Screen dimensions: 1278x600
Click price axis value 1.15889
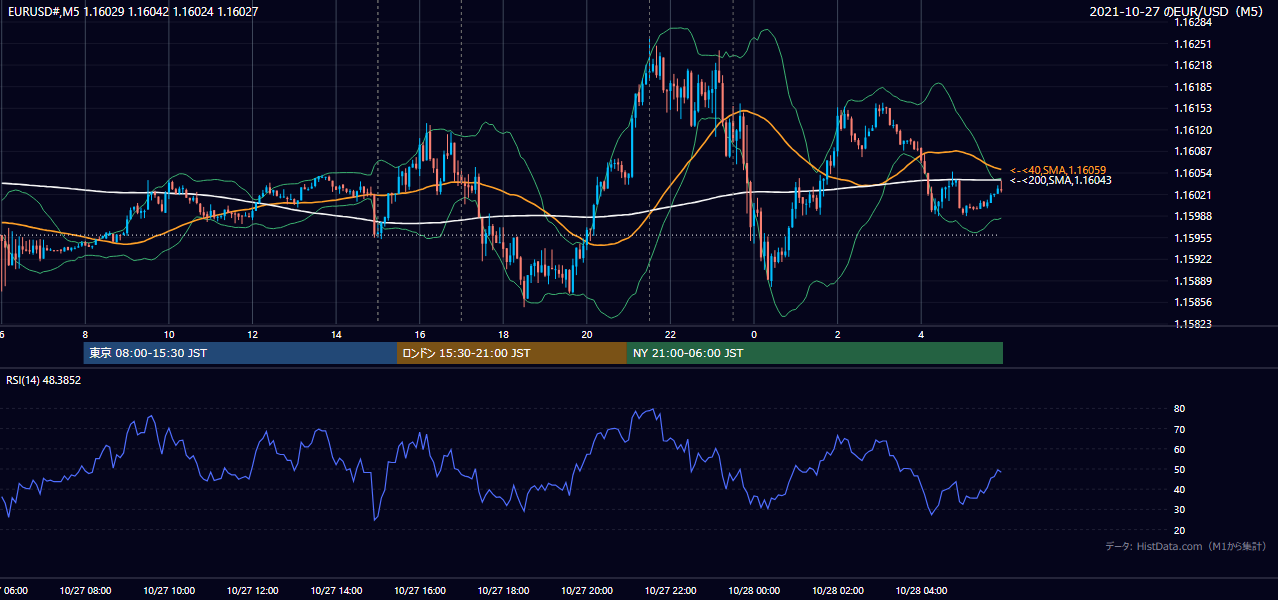[x=1193, y=281]
